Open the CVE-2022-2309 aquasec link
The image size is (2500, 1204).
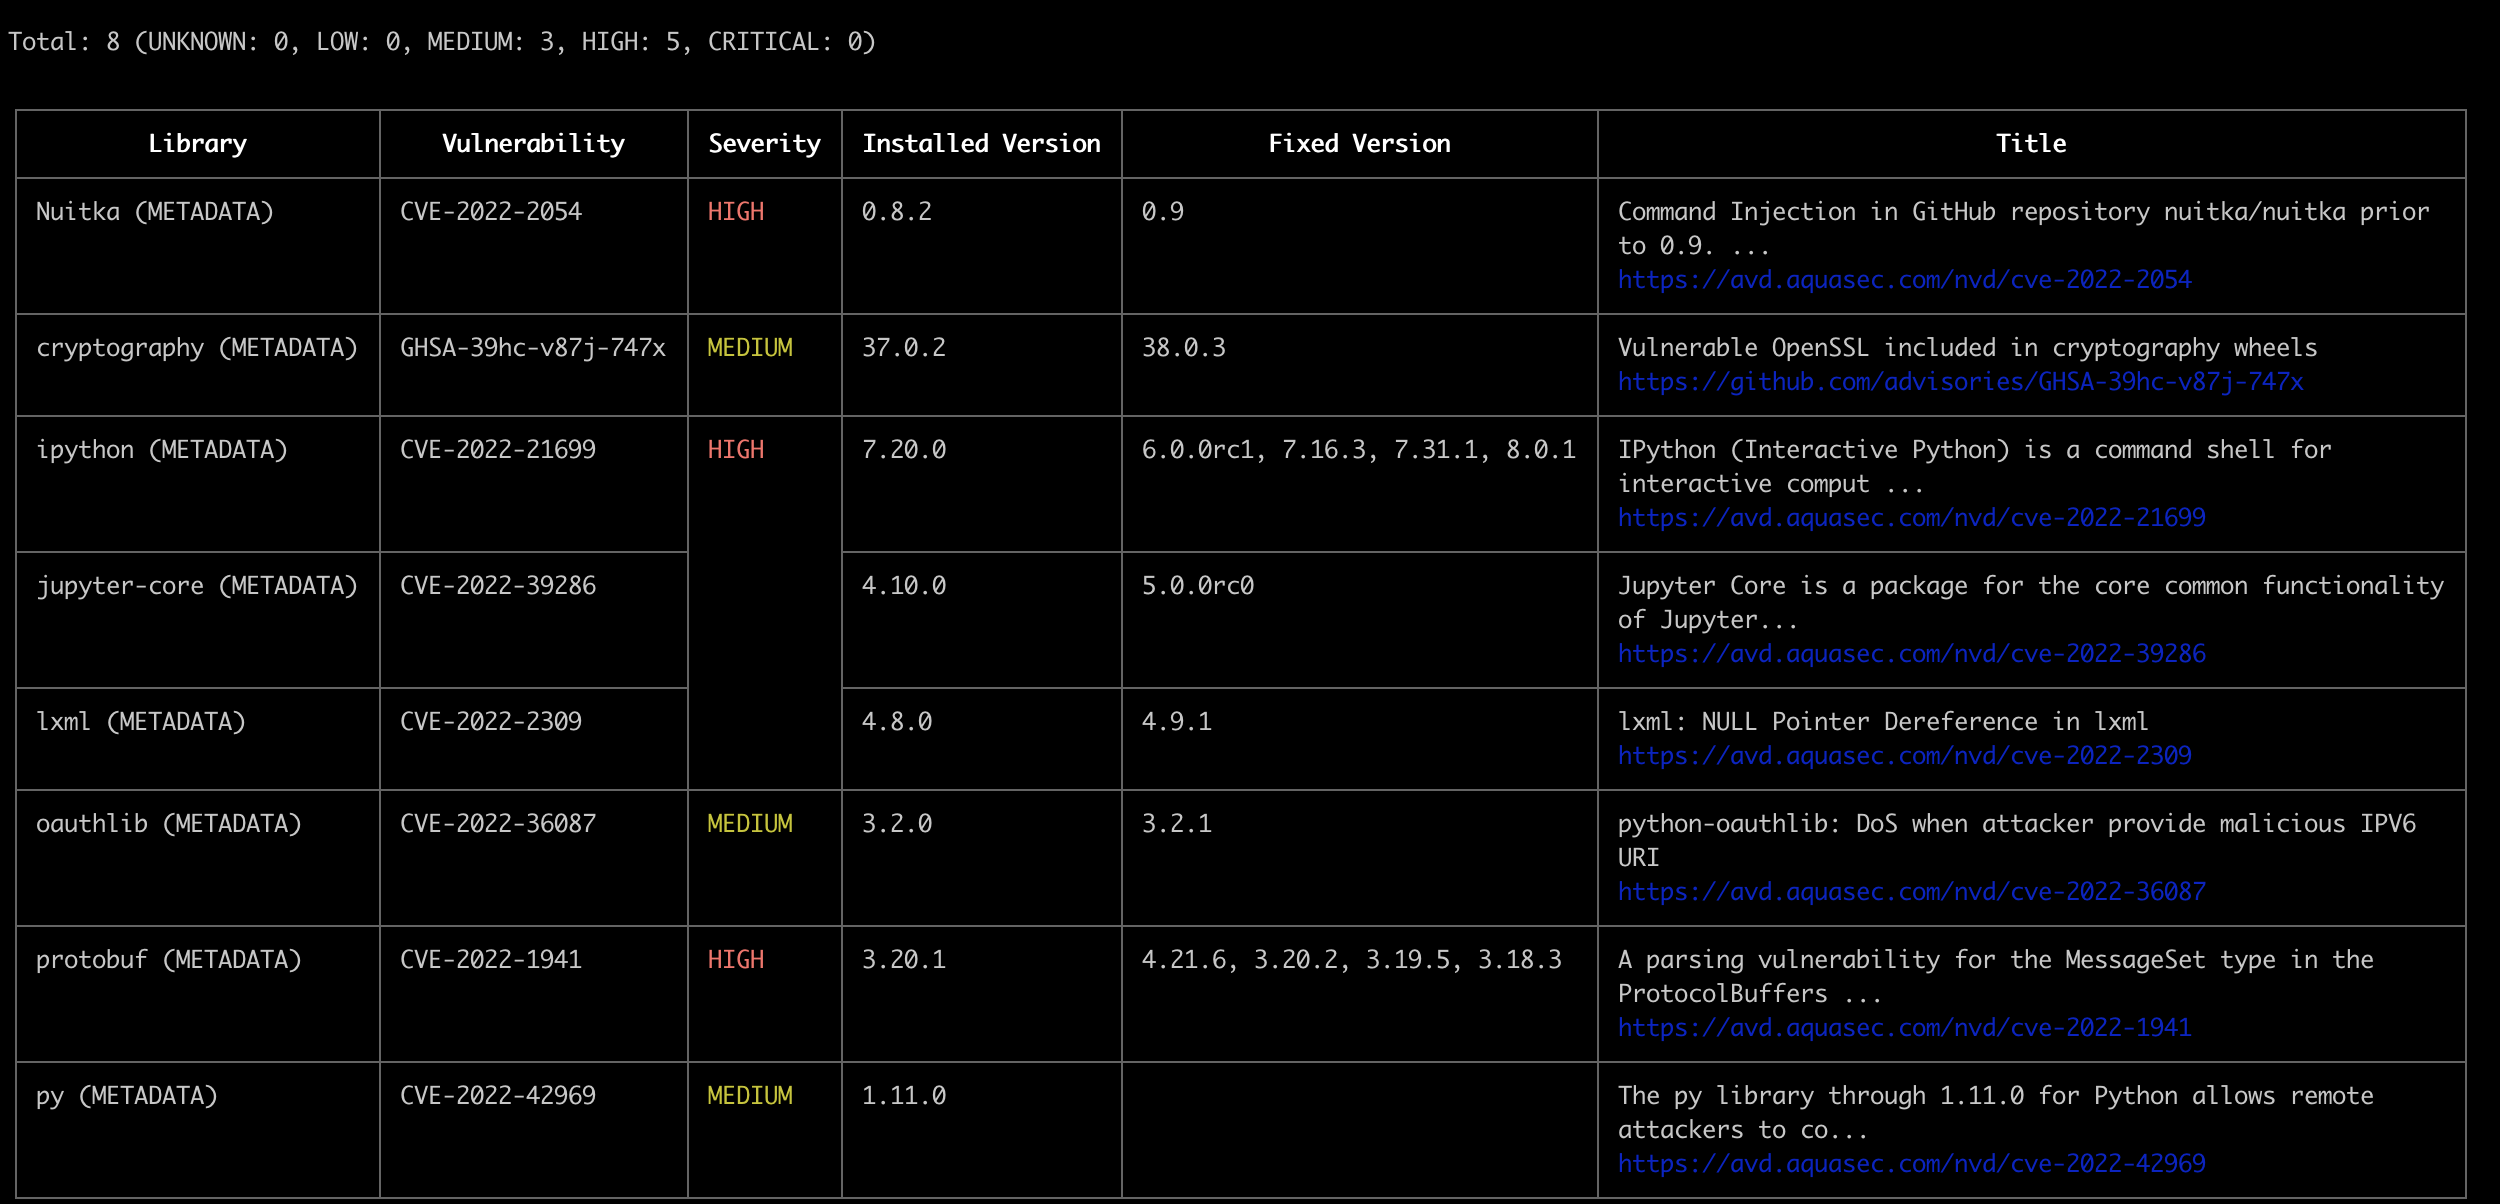[1904, 756]
